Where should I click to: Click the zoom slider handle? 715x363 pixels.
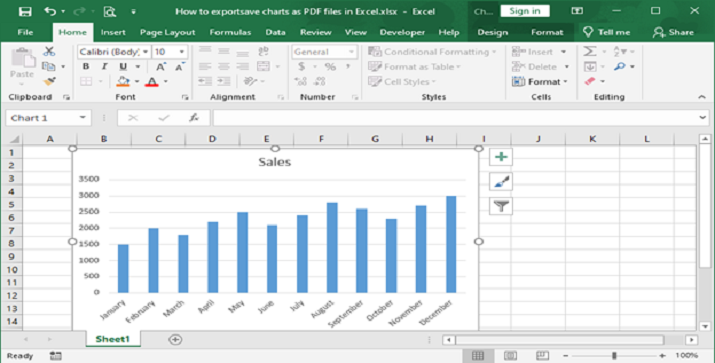pyautogui.click(x=614, y=355)
